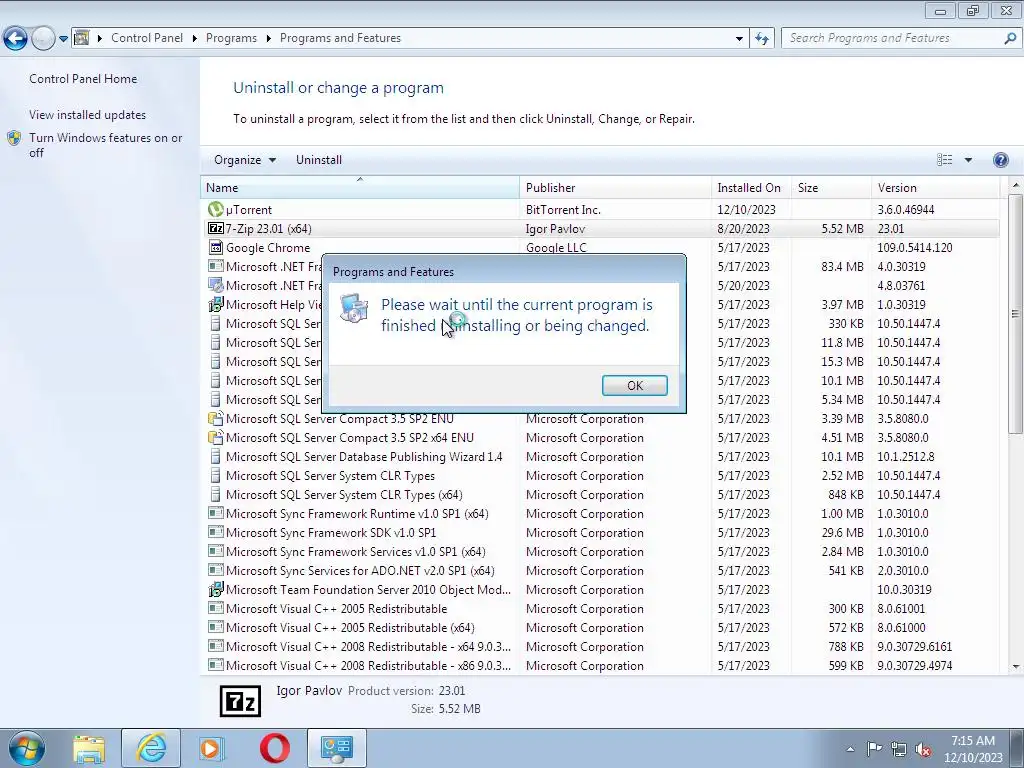Refresh the Programs and Features address bar
The image size is (1024, 768).
pyautogui.click(x=762, y=39)
